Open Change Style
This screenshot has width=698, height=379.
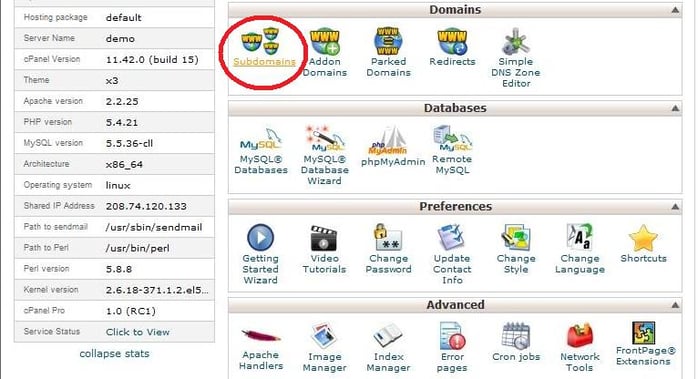[x=515, y=237]
